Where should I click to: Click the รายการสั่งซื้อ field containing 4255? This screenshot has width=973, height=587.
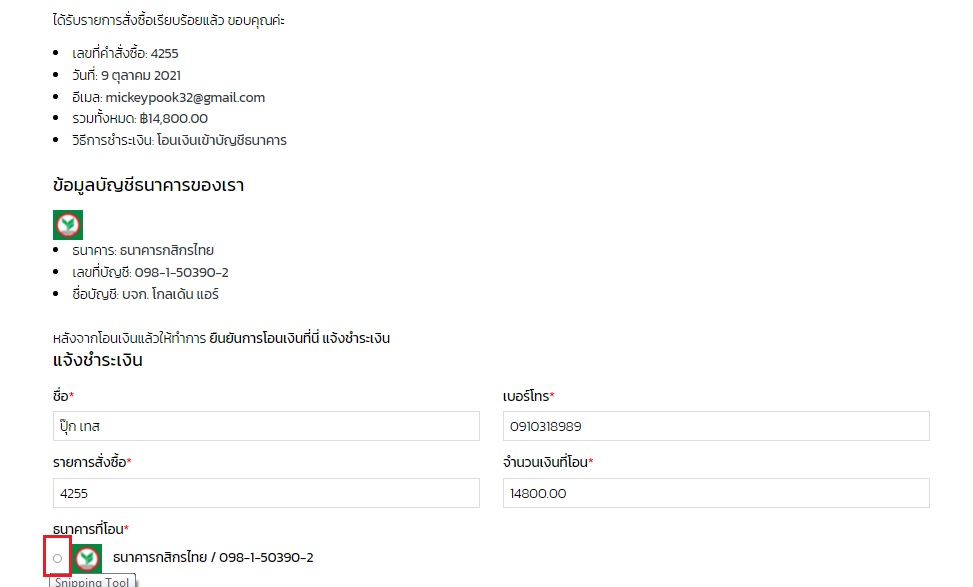click(x=266, y=493)
